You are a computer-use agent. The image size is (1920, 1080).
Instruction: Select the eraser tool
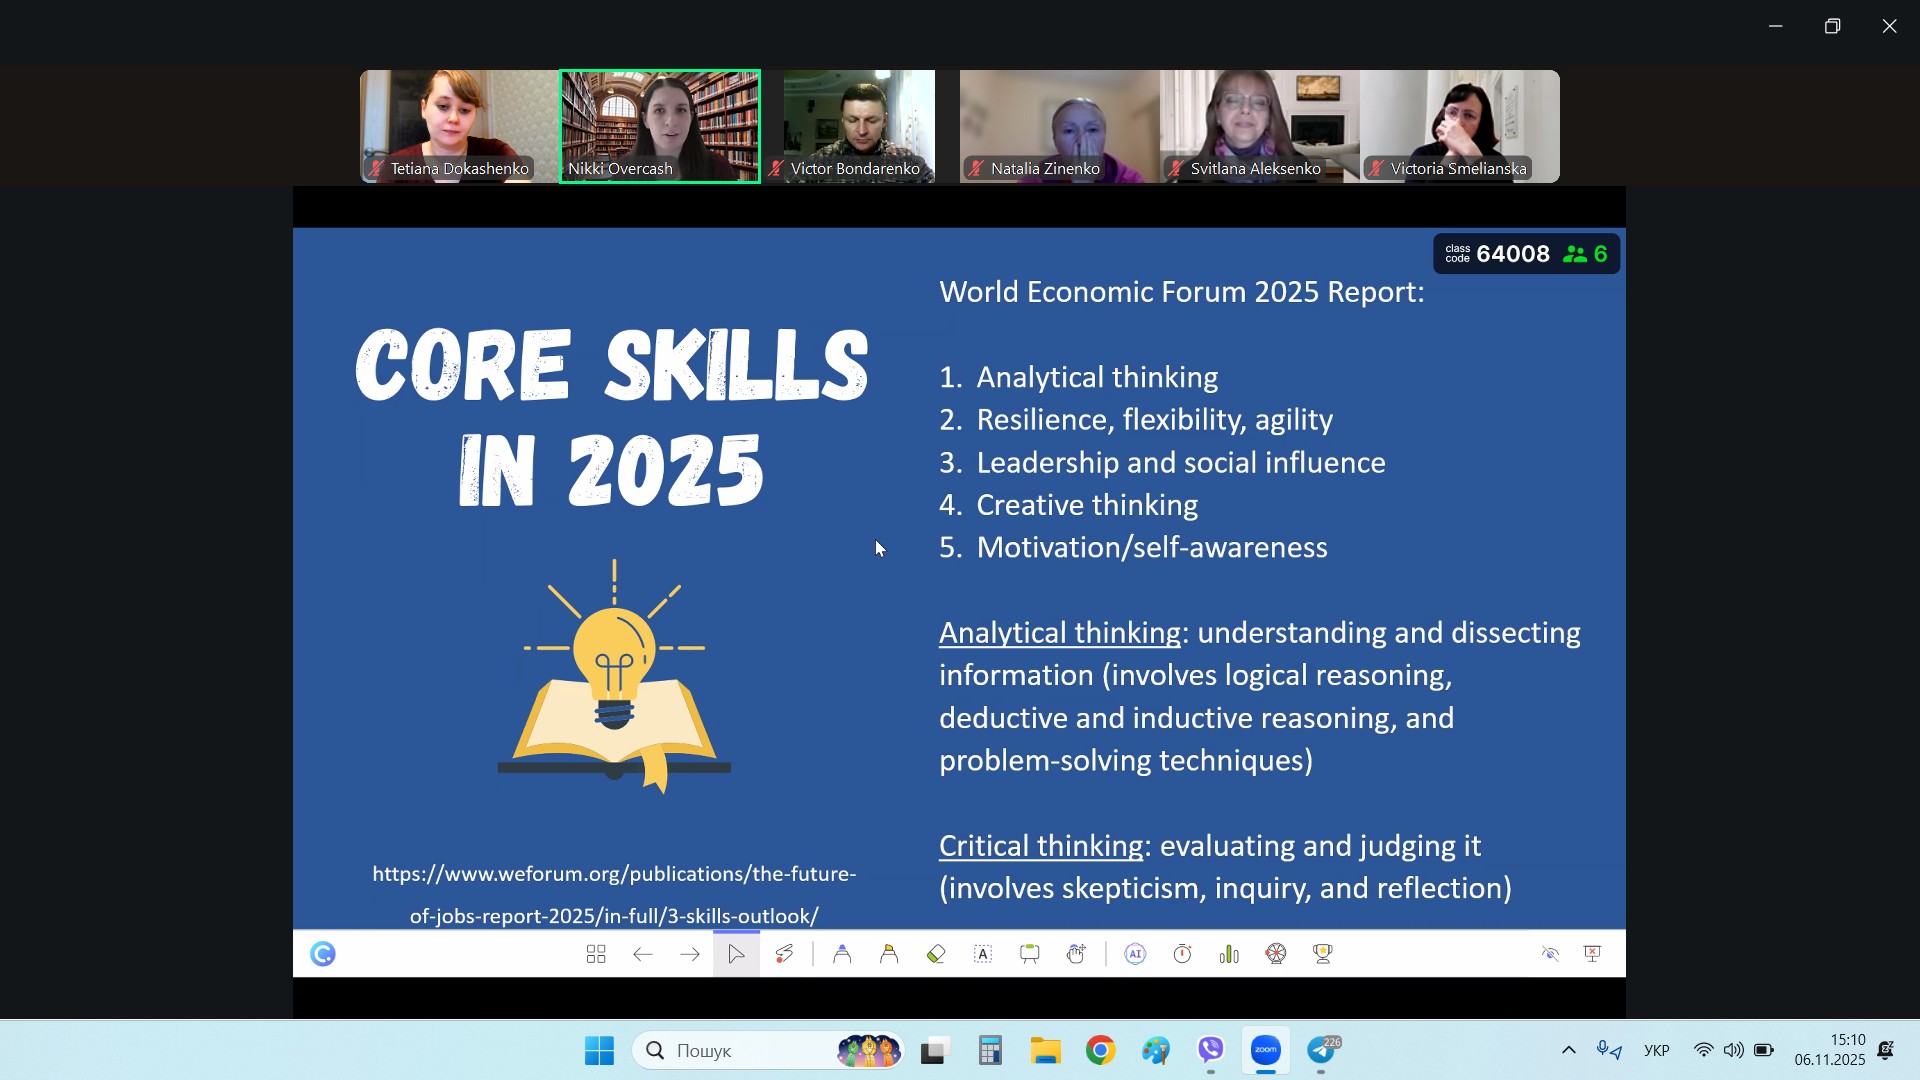coord(936,955)
